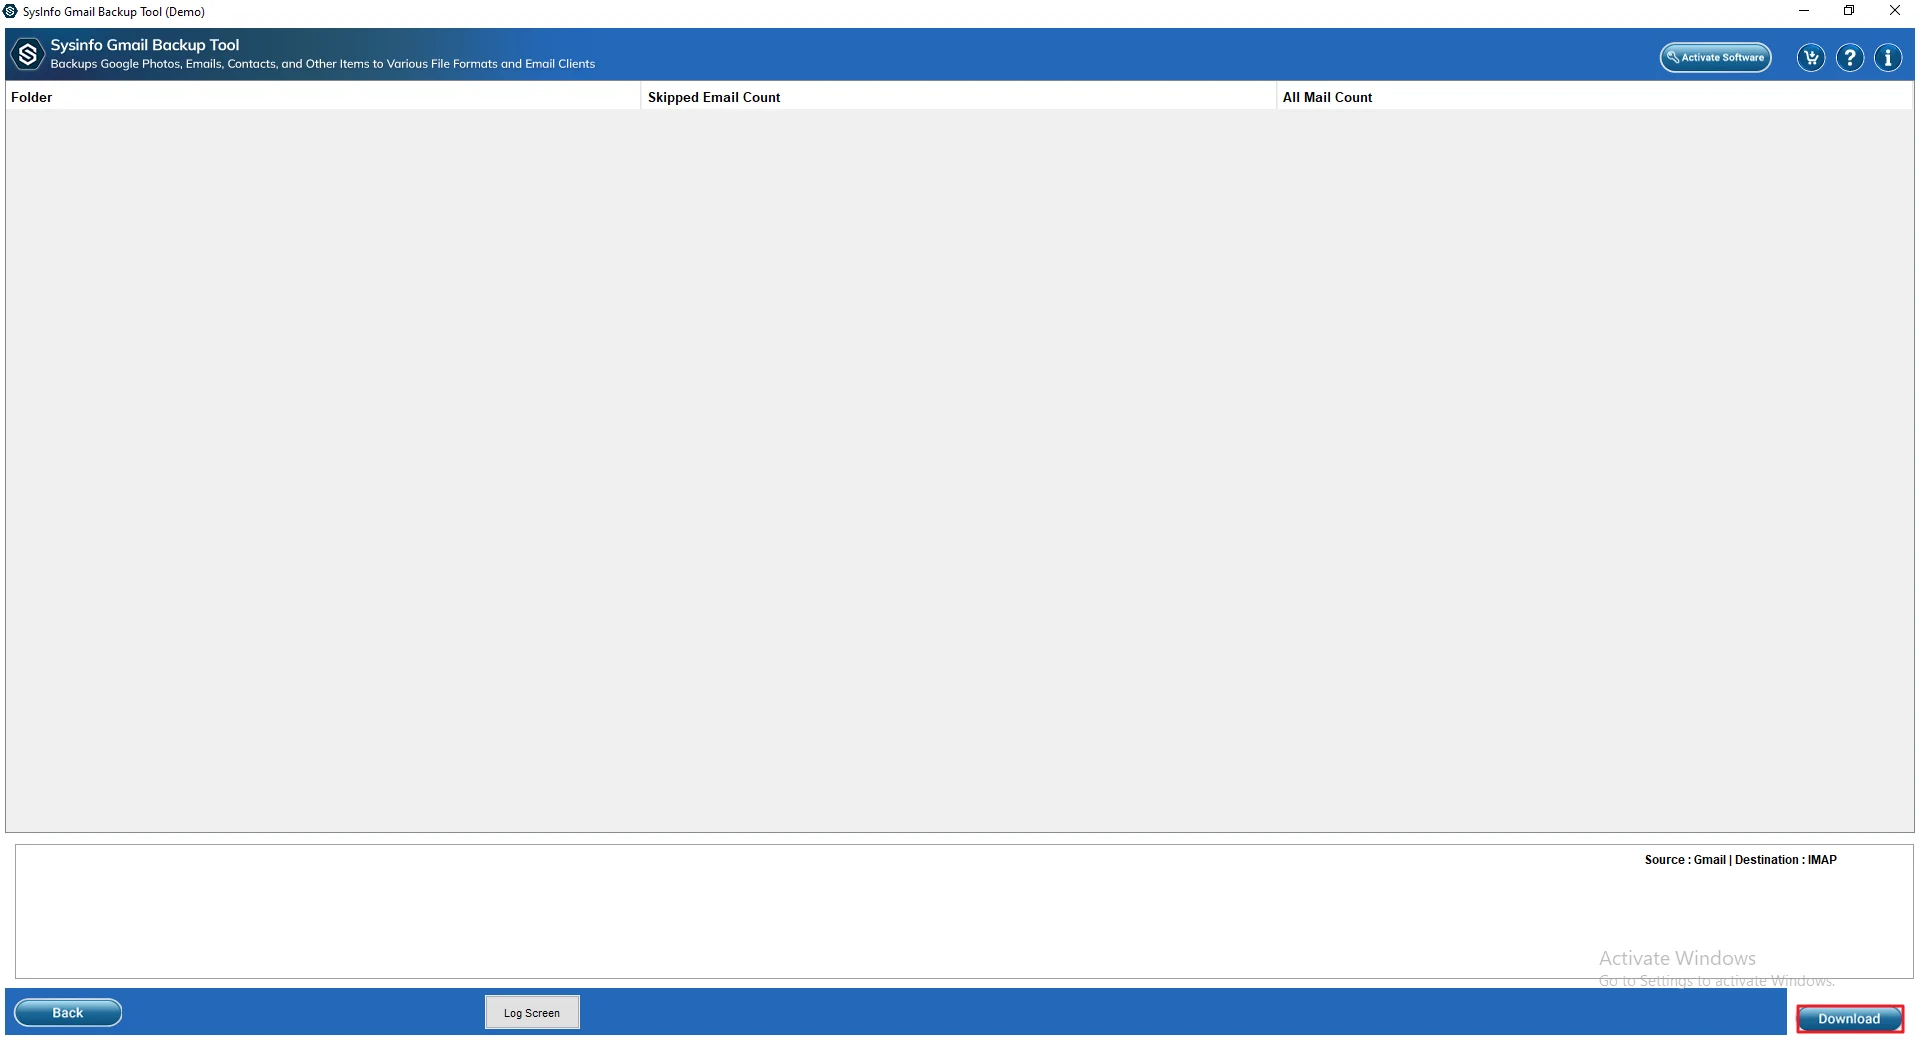Image resolution: width=1920 pixels, height=1040 pixels.
Task: Open help via the question mark icon
Action: point(1850,58)
